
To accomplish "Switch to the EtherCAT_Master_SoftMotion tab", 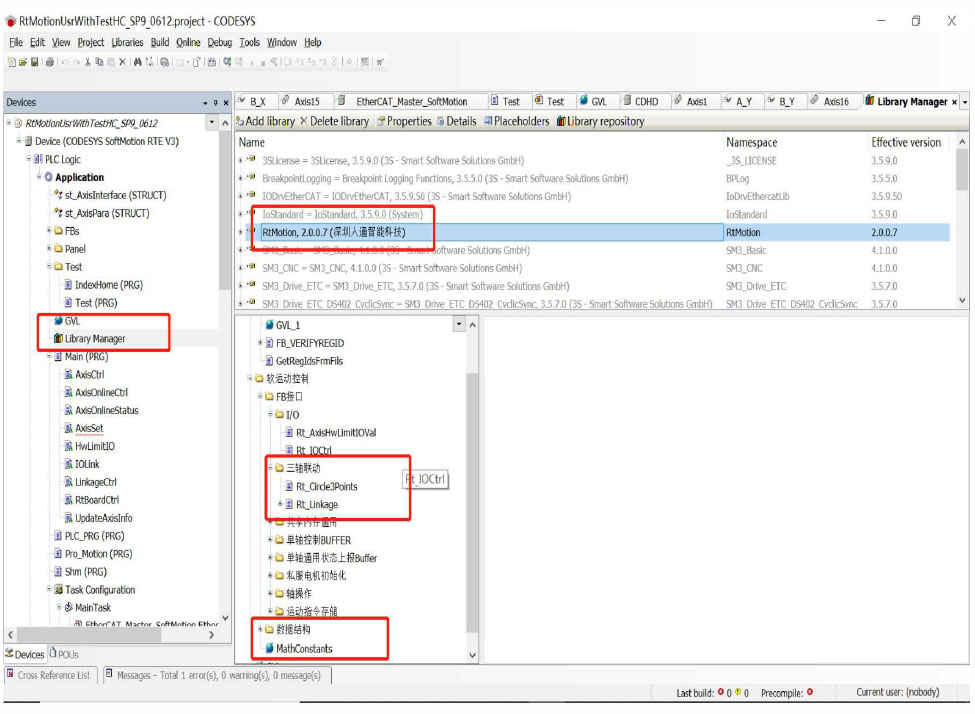I will click(410, 102).
